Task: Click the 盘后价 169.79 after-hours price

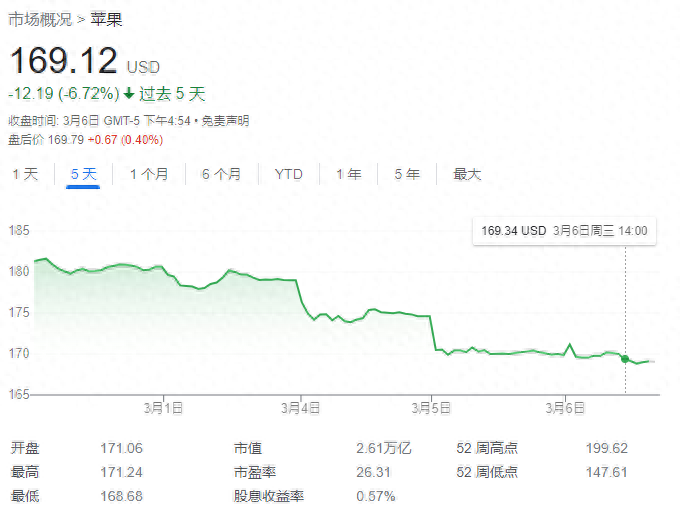Action: tap(46, 140)
